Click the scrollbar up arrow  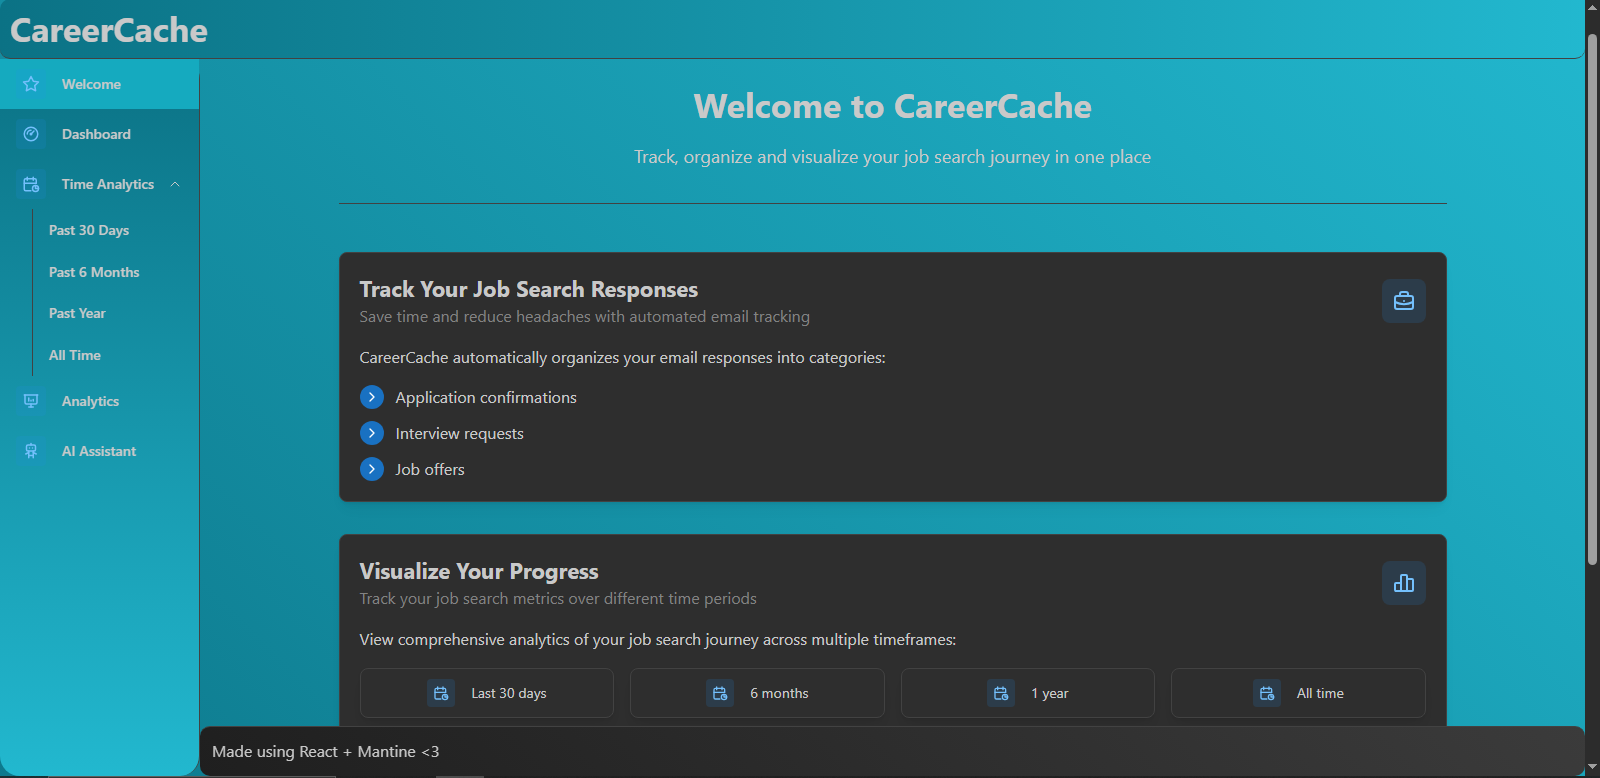pos(1592,8)
